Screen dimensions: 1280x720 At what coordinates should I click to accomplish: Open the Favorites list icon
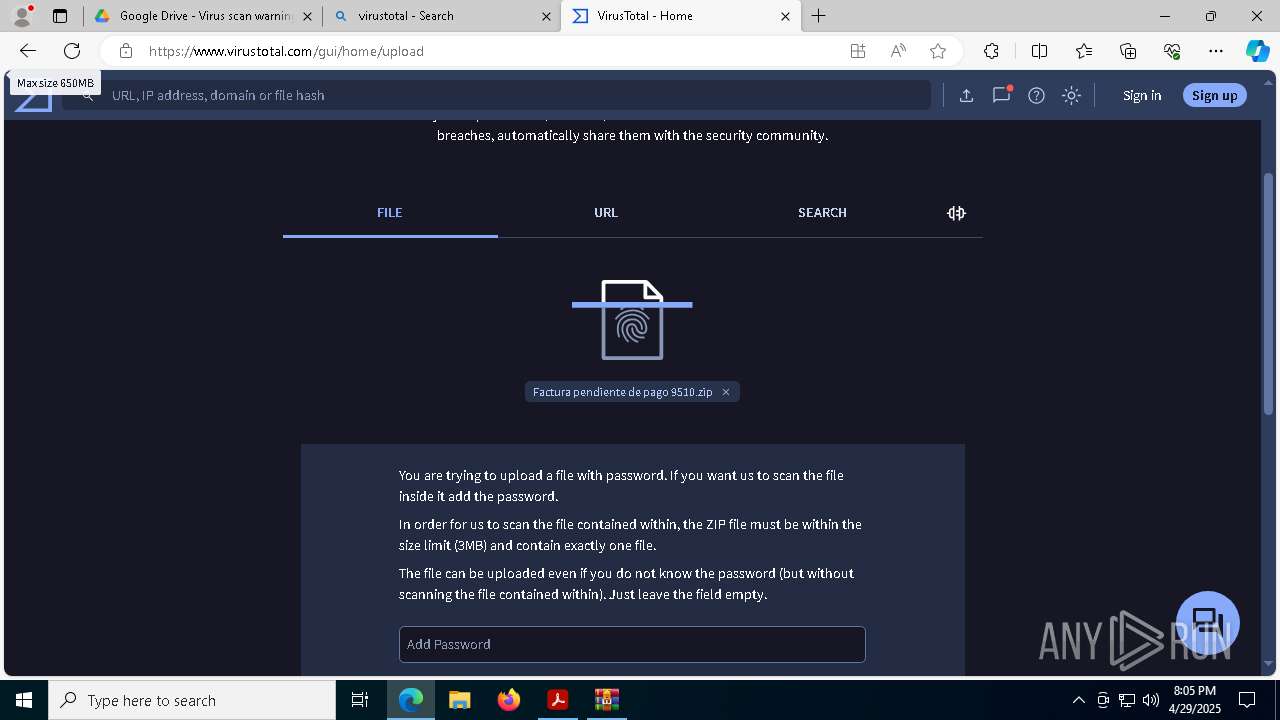click(1084, 51)
